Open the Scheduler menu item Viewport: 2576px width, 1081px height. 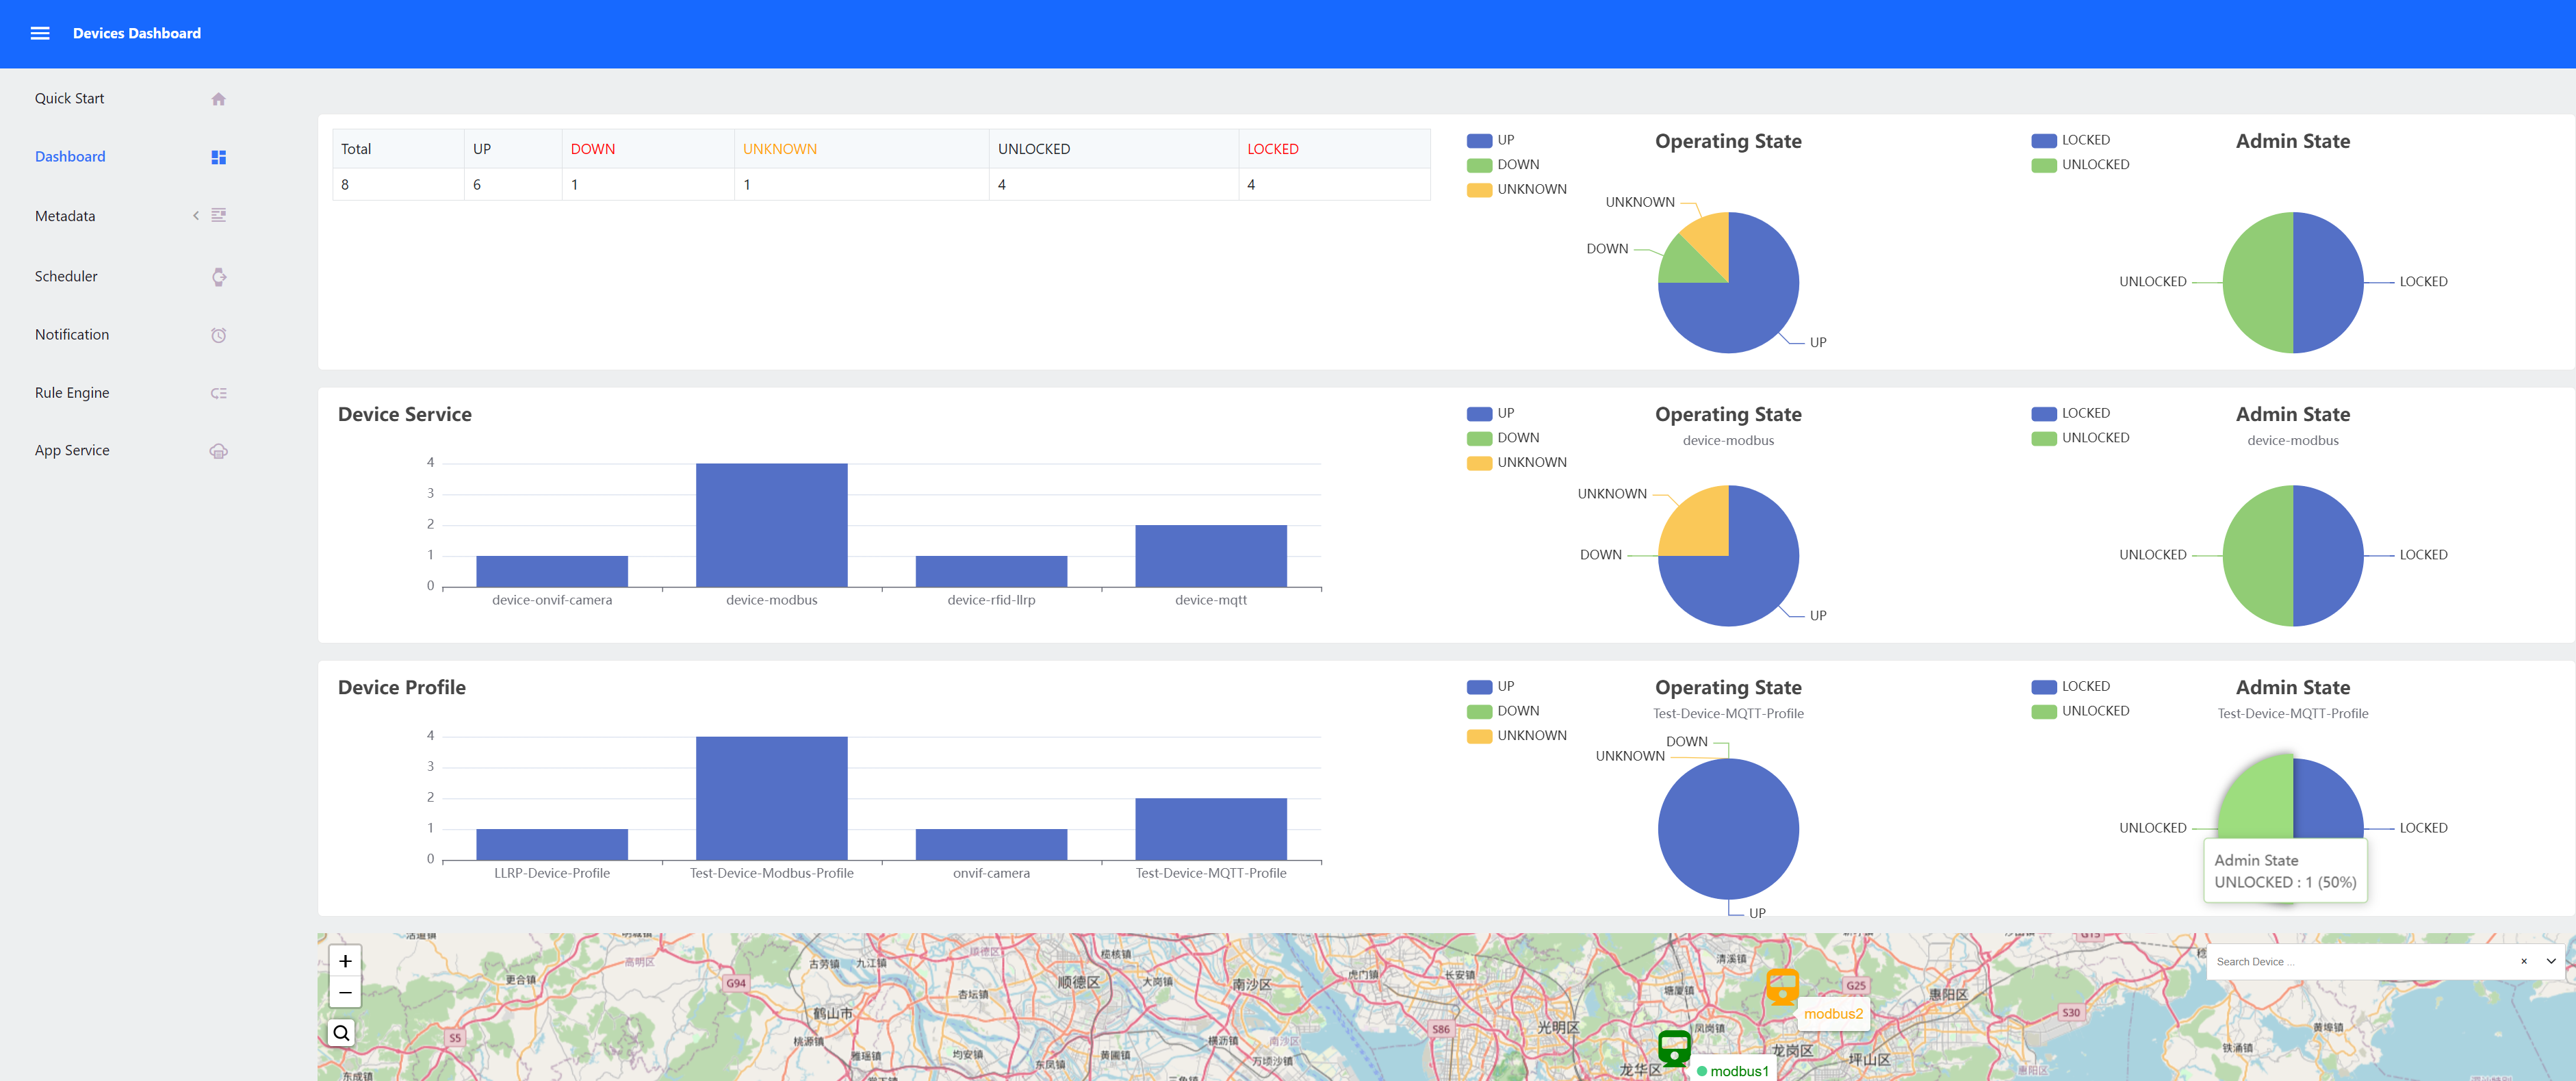coord(66,277)
